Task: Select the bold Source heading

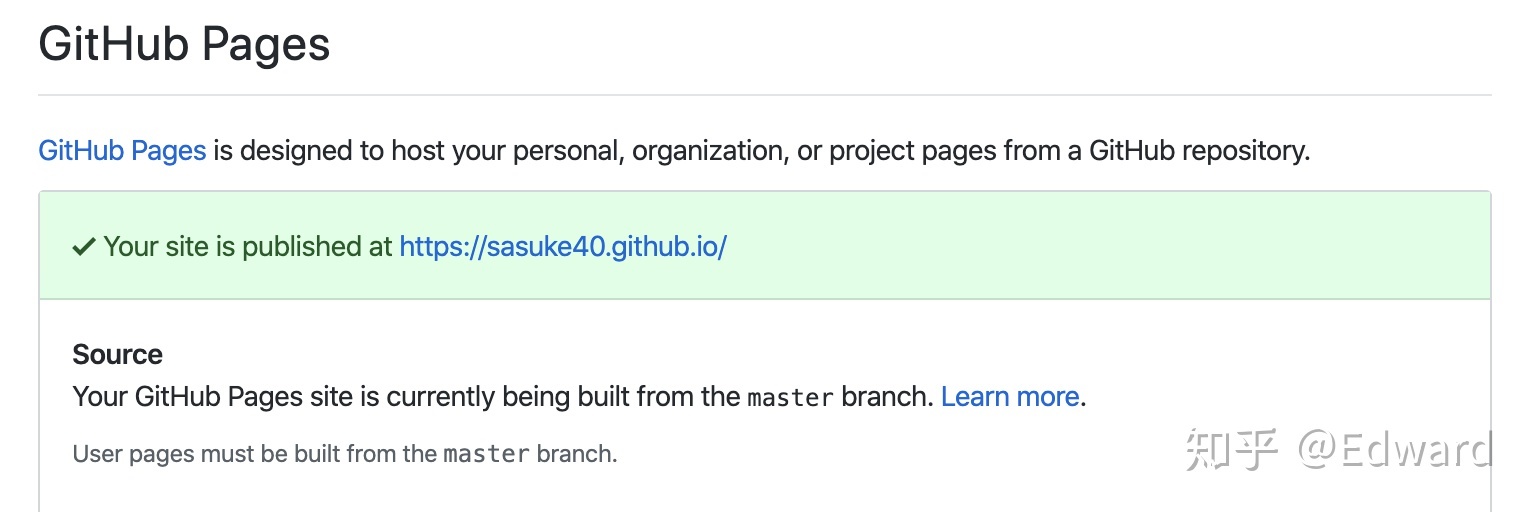Action: click(118, 355)
